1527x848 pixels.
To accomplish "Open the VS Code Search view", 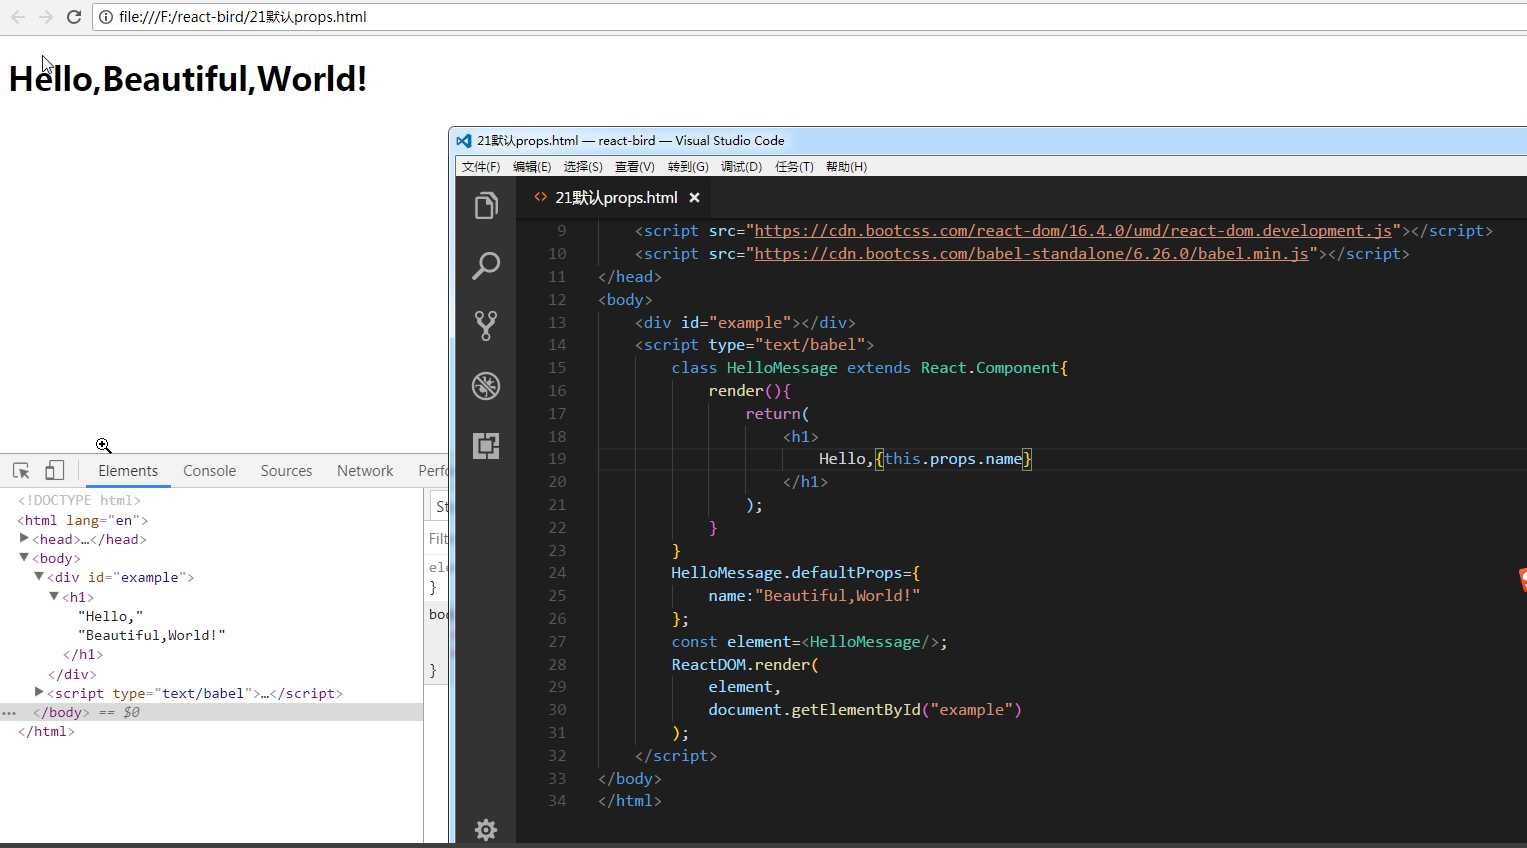I will click(486, 266).
